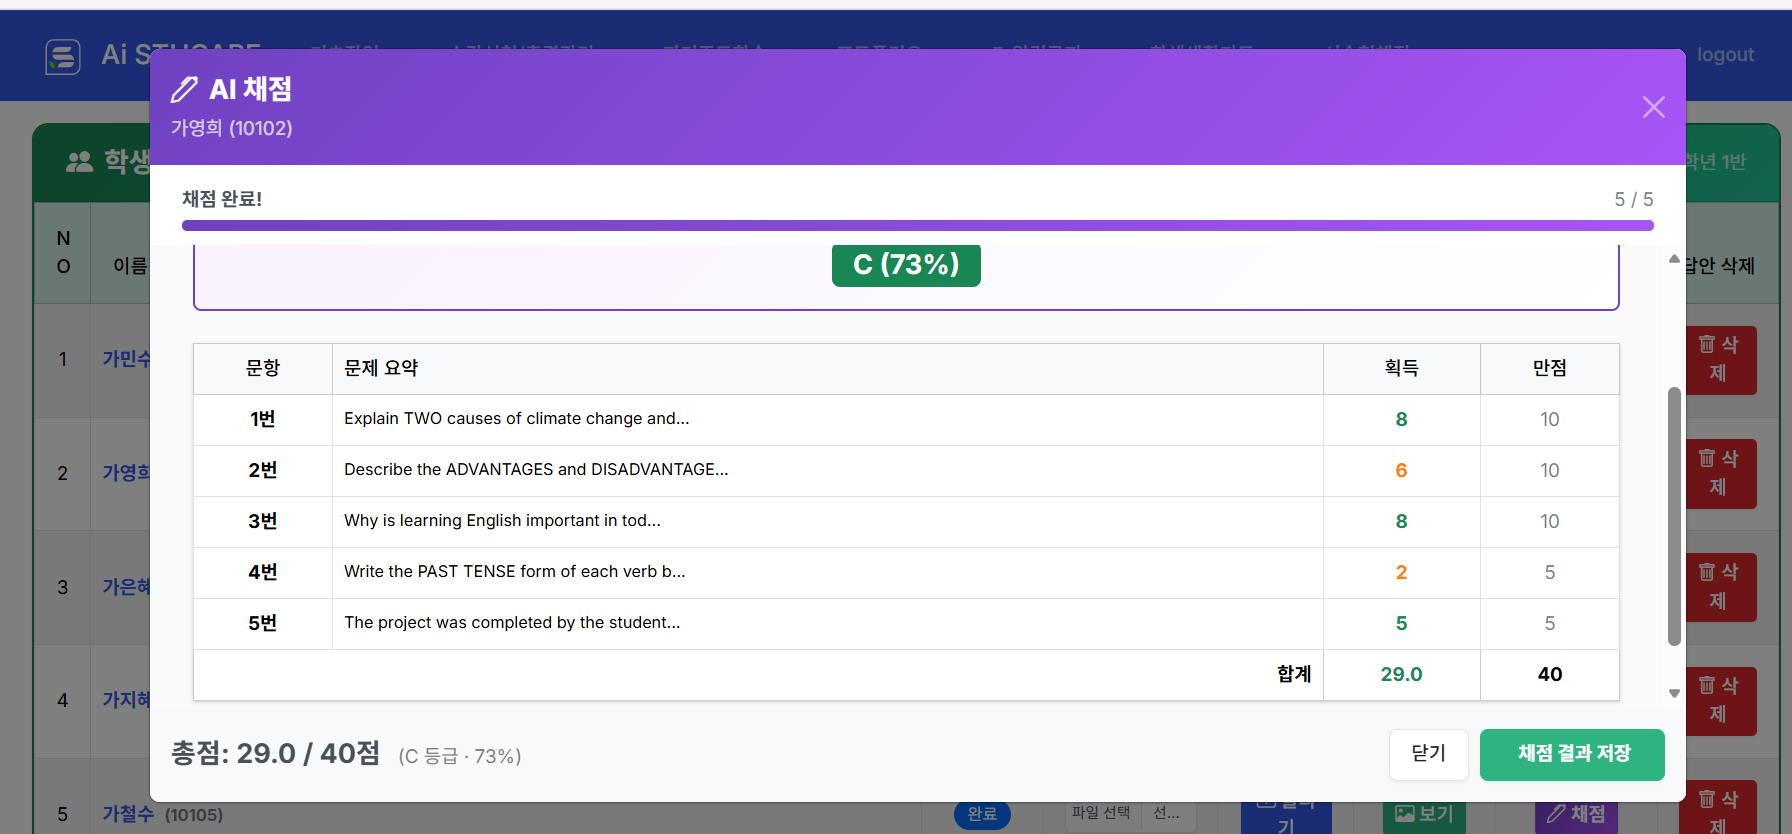Click the 보기 image button for 가철수
Image resolution: width=1792 pixels, height=834 pixels.
[x=1424, y=815]
